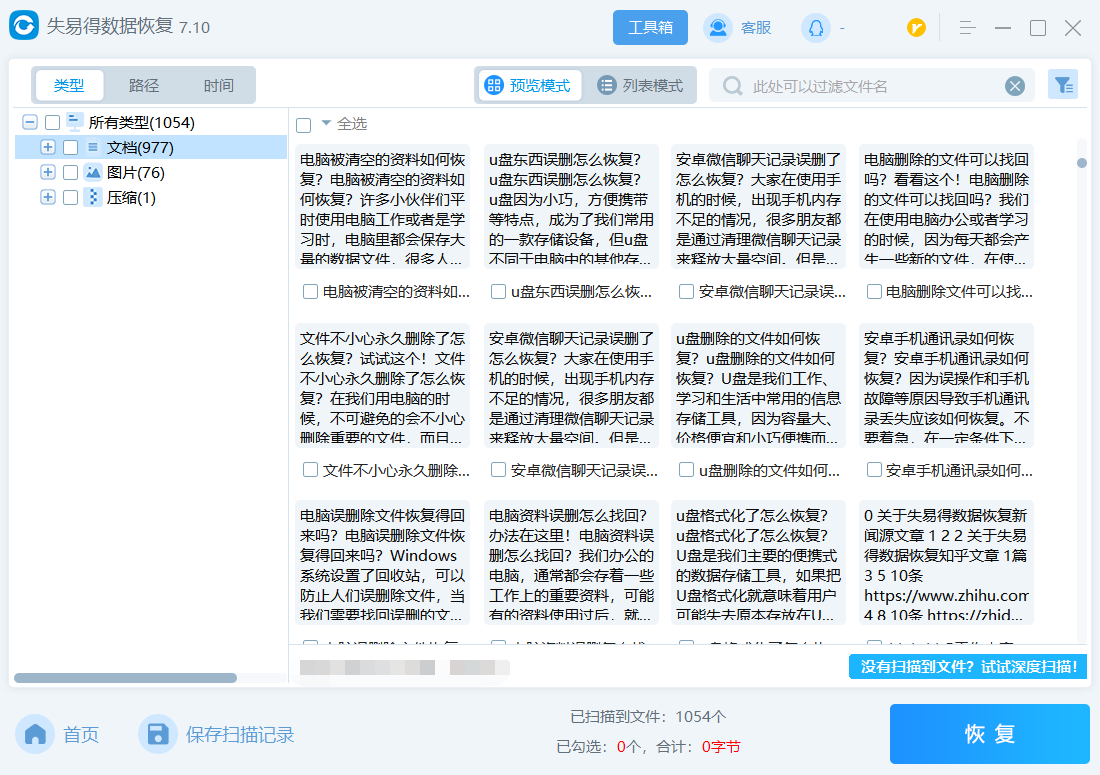The width and height of the screenshot is (1100, 775).
Task: Click 保存扫描记录 label
Action: coord(240,735)
